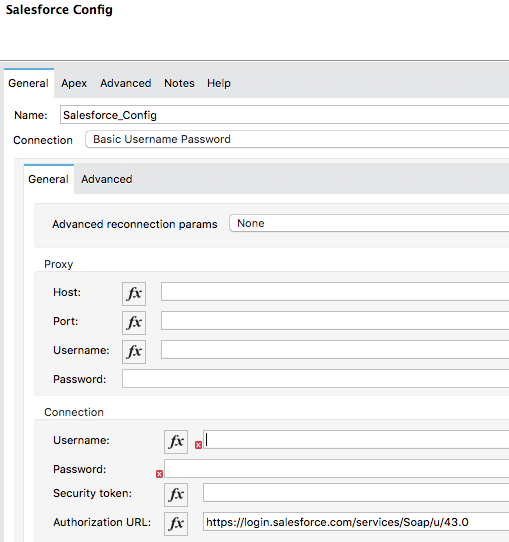
Task: Open the Help tab
Action: (219, 83)
